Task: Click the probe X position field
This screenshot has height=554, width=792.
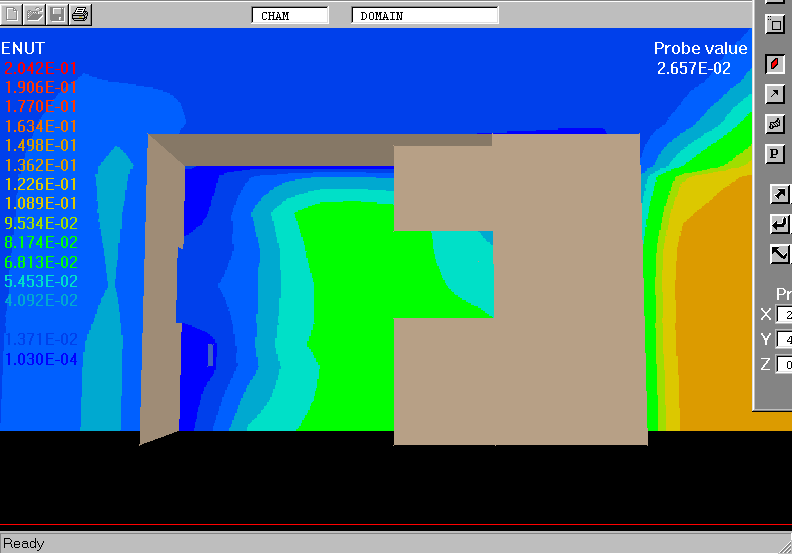Action: point(784,315)
